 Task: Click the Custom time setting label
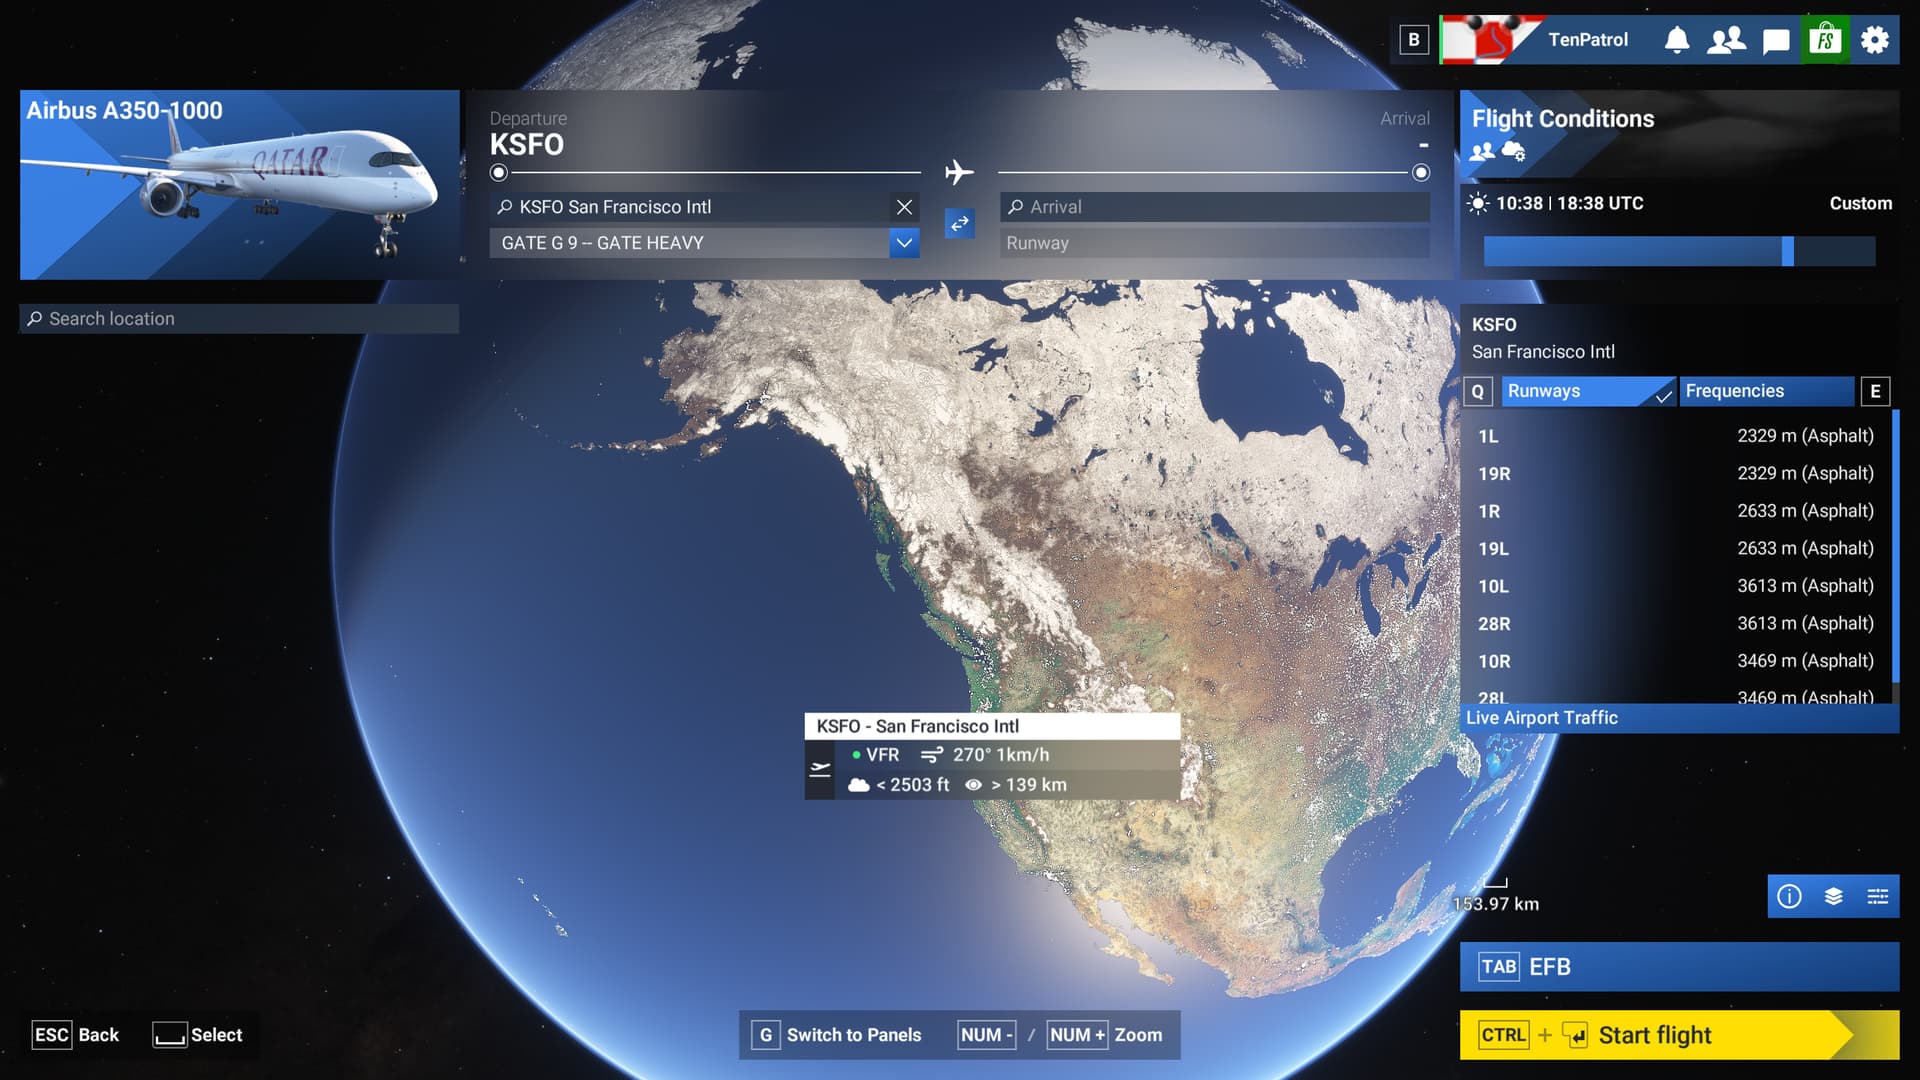click(1860, 203)
